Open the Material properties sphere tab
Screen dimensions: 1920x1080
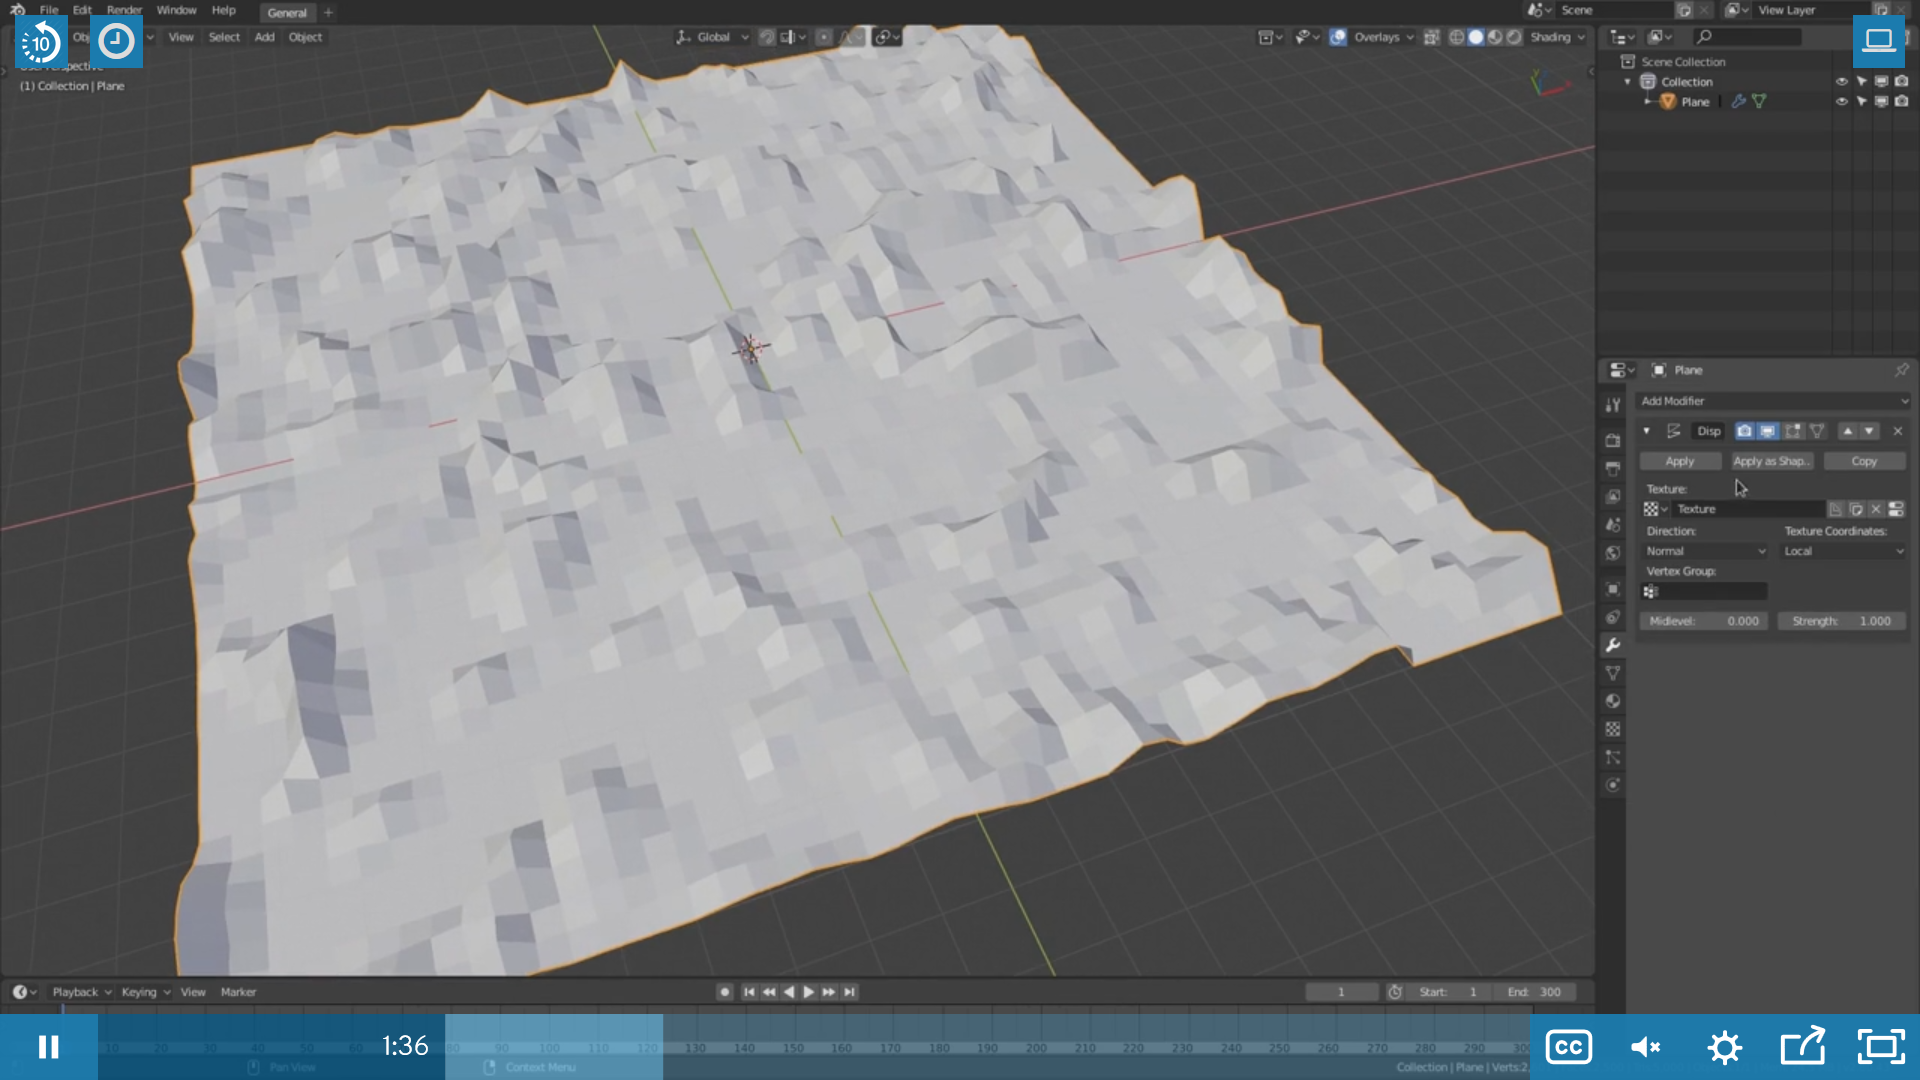coord(1612,701)
